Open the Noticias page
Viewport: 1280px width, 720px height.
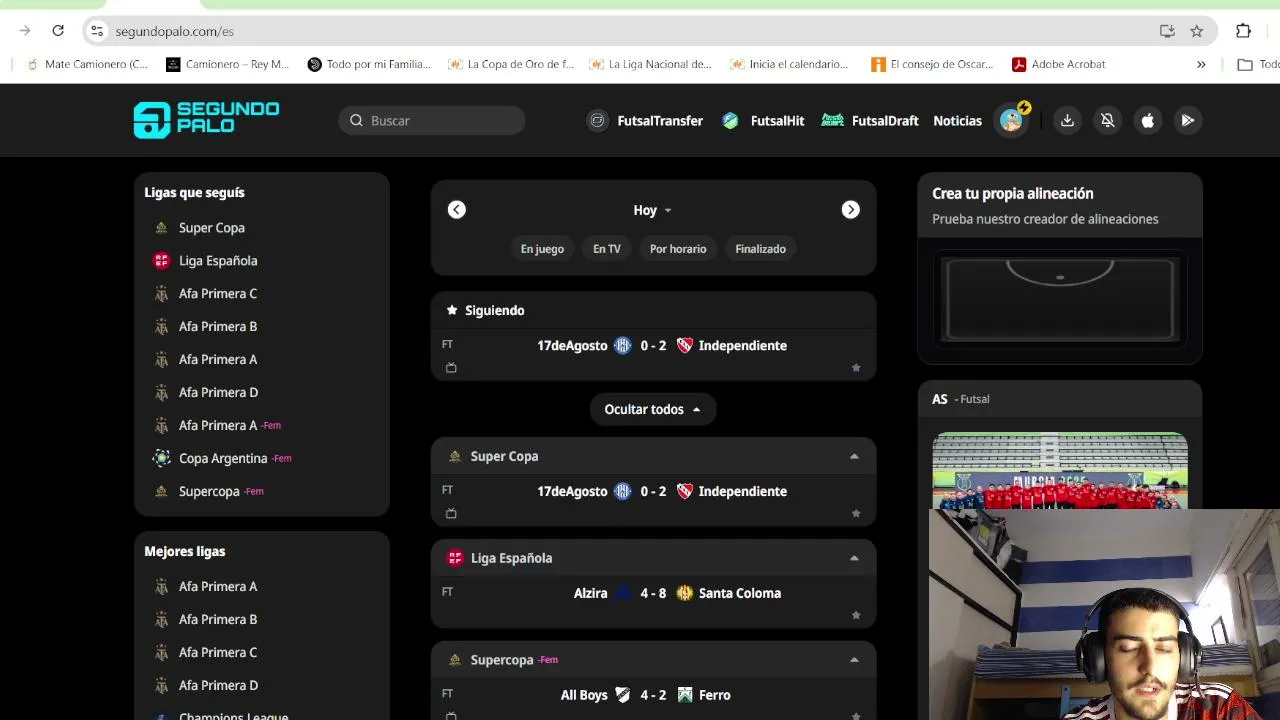tap(957, 120)
